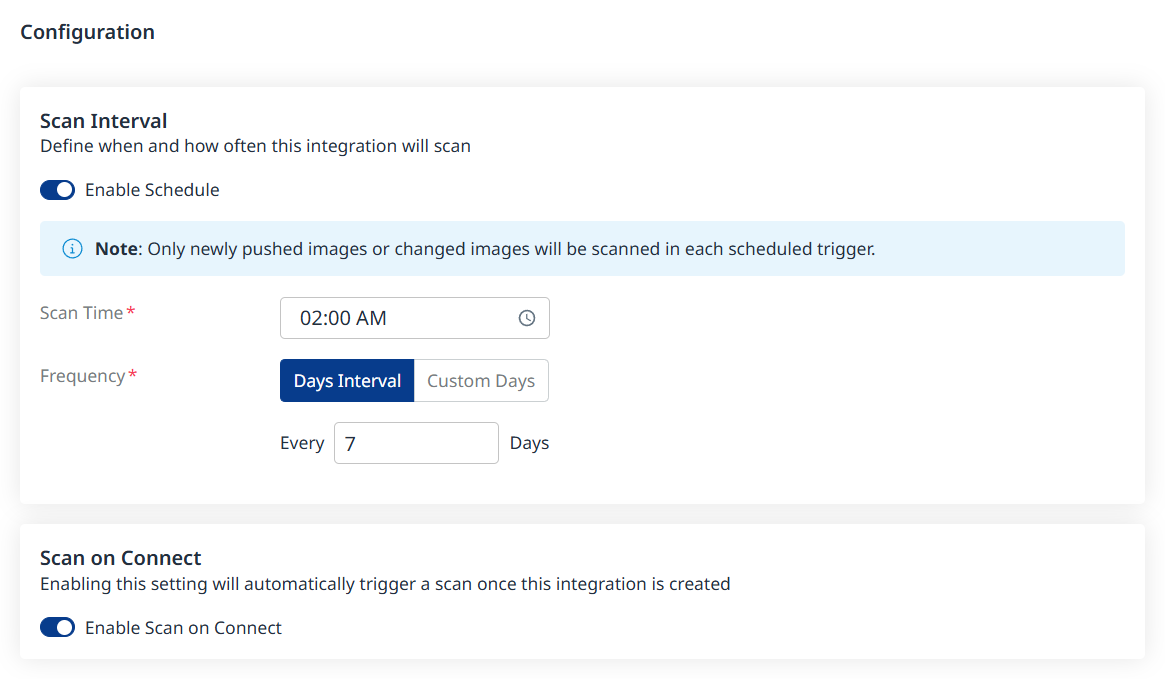The width and height of the screenshot is (1165, 679).
Task: Click the Days unit text after input
Action: (529, 443)
